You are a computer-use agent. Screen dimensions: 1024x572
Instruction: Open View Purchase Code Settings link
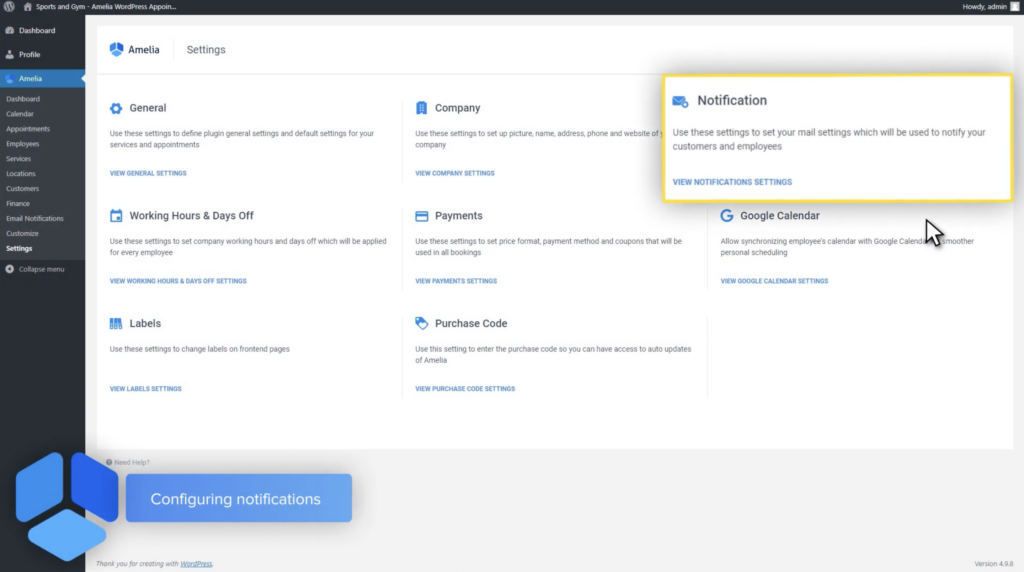click(x=465, y=389)
